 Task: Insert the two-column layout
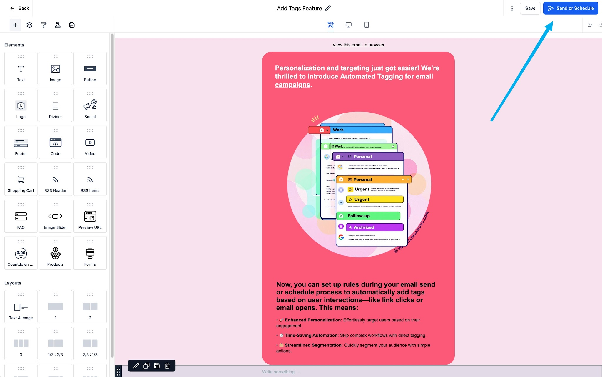click(x=90, y=306)
